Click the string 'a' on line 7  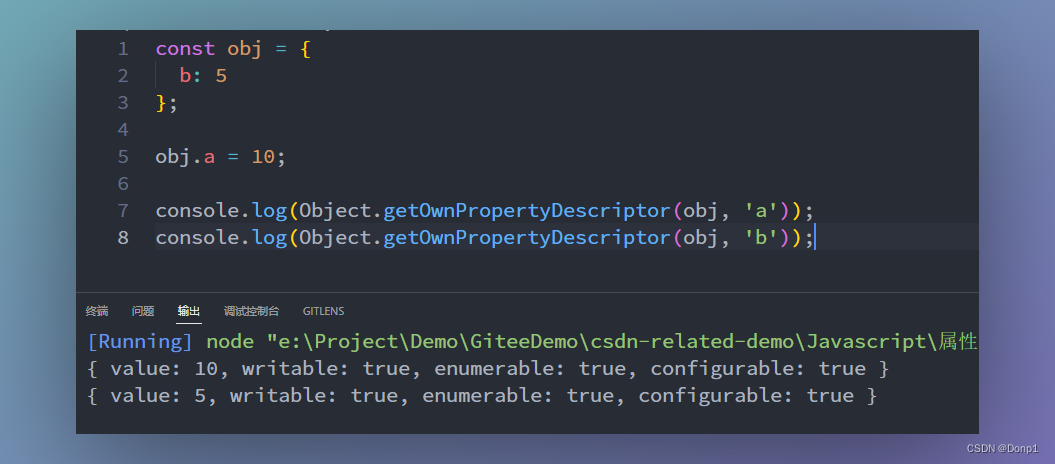pos(762,211)
